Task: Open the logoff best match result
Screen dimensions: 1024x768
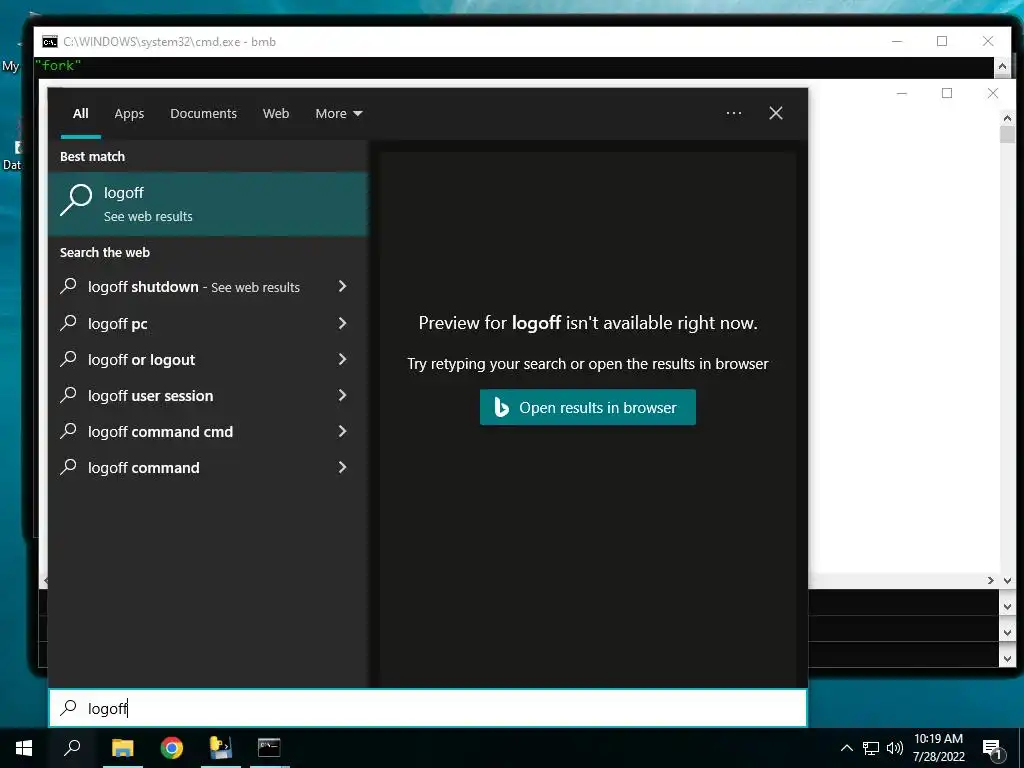Action: [x=208, y=204]
